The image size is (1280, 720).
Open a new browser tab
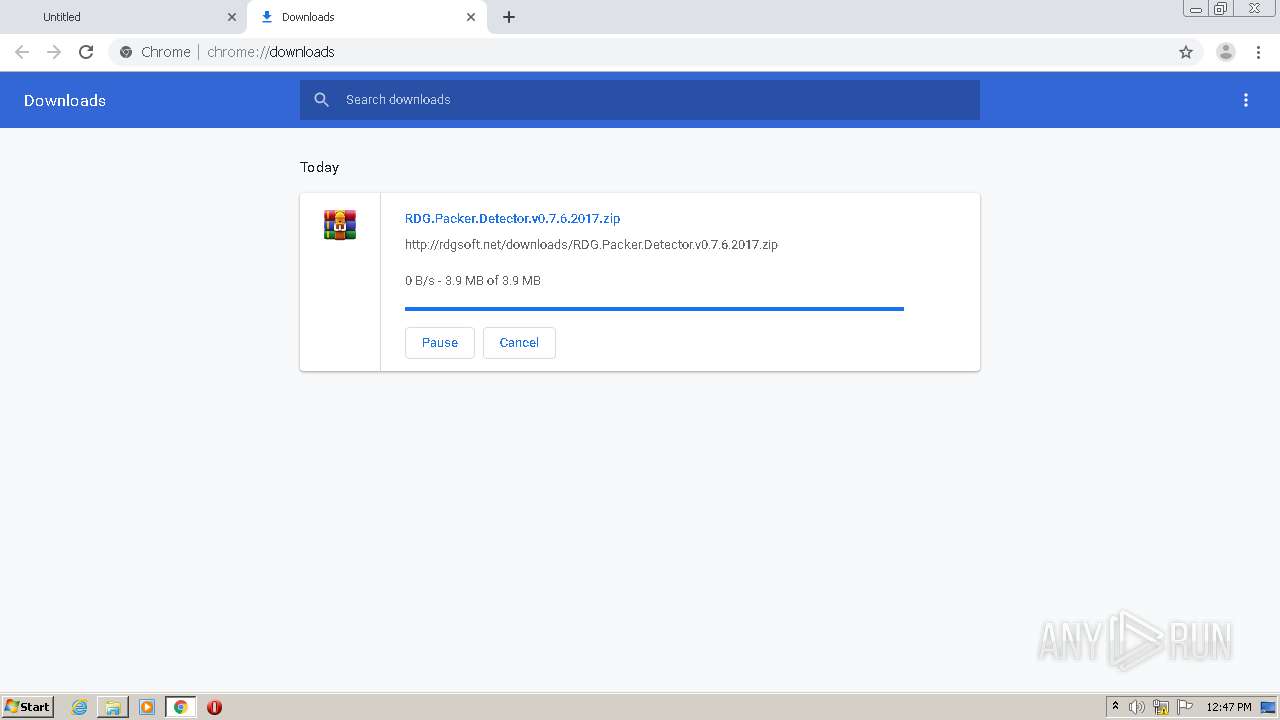coord(509,17)
